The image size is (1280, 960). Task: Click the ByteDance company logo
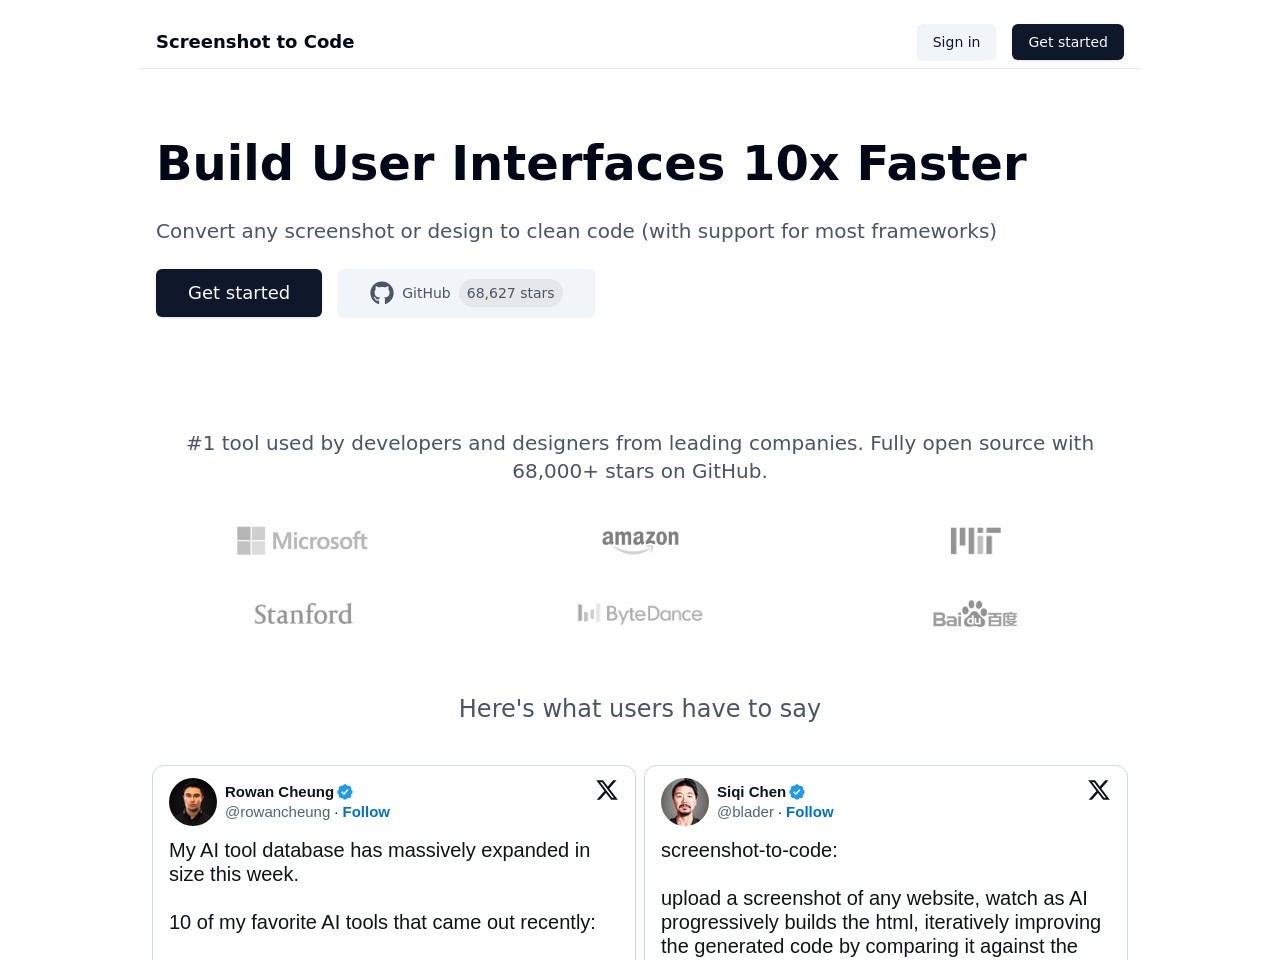tap(640, 613)
